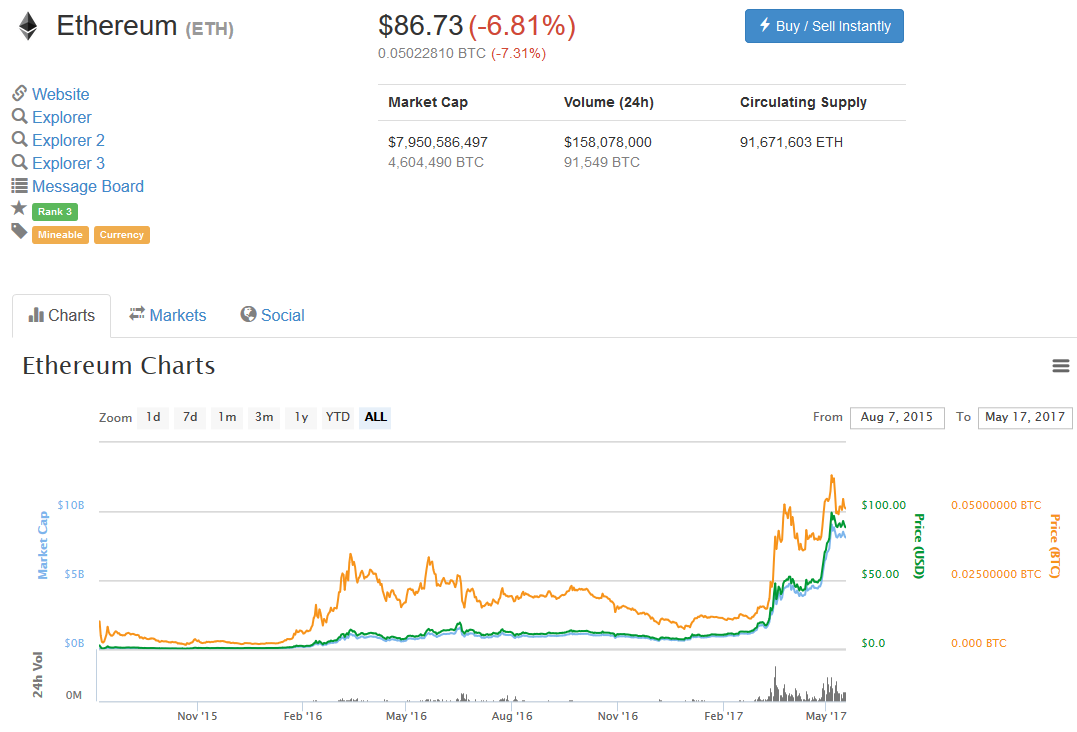Click the Rank 3 badge

pos(55,211)
